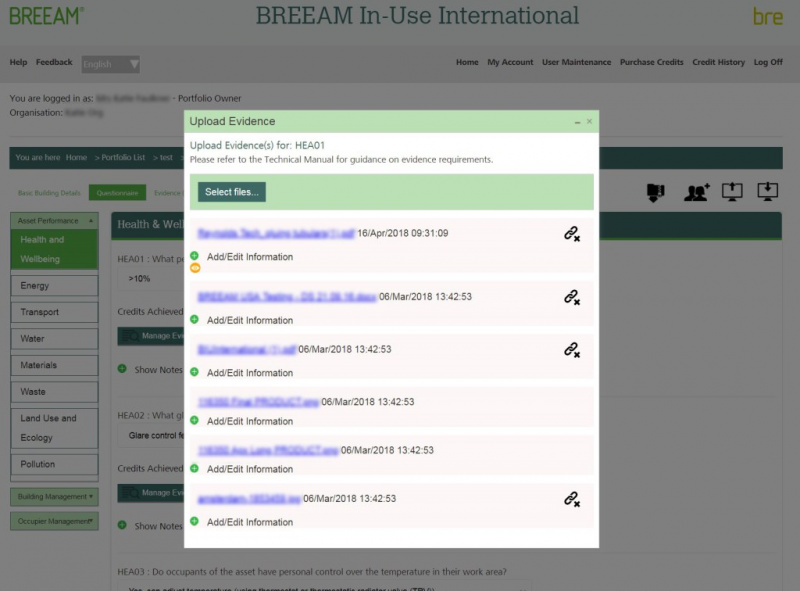Open Help in the top bar
This screenshot has width=800, height=591.
(x=18, y=62)
